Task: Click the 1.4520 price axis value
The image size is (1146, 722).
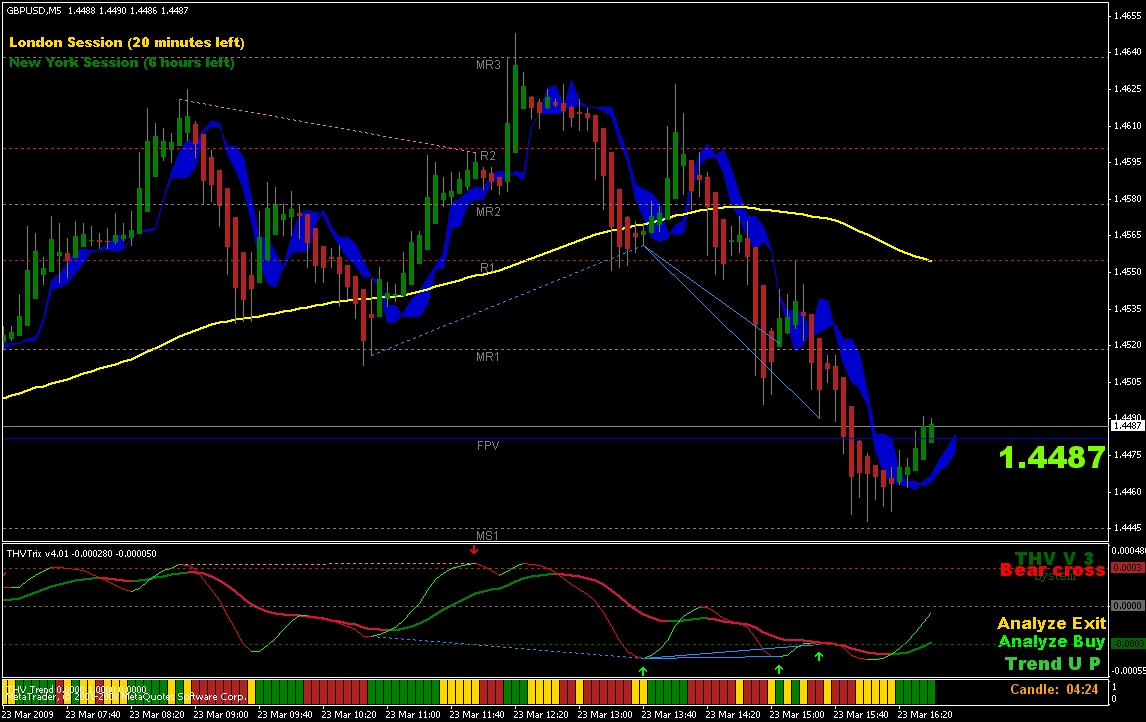Action: [x=1128, y=345]
